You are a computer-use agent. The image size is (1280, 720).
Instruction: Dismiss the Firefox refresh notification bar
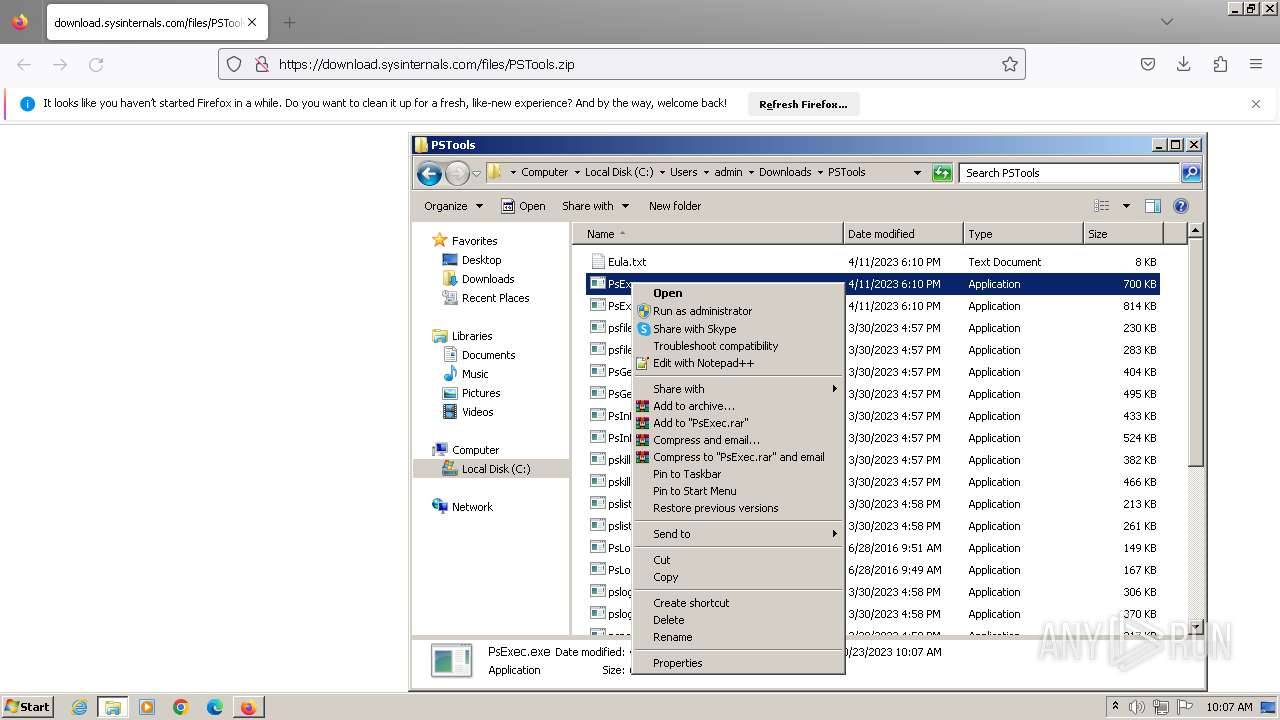tap(1256, 104)
